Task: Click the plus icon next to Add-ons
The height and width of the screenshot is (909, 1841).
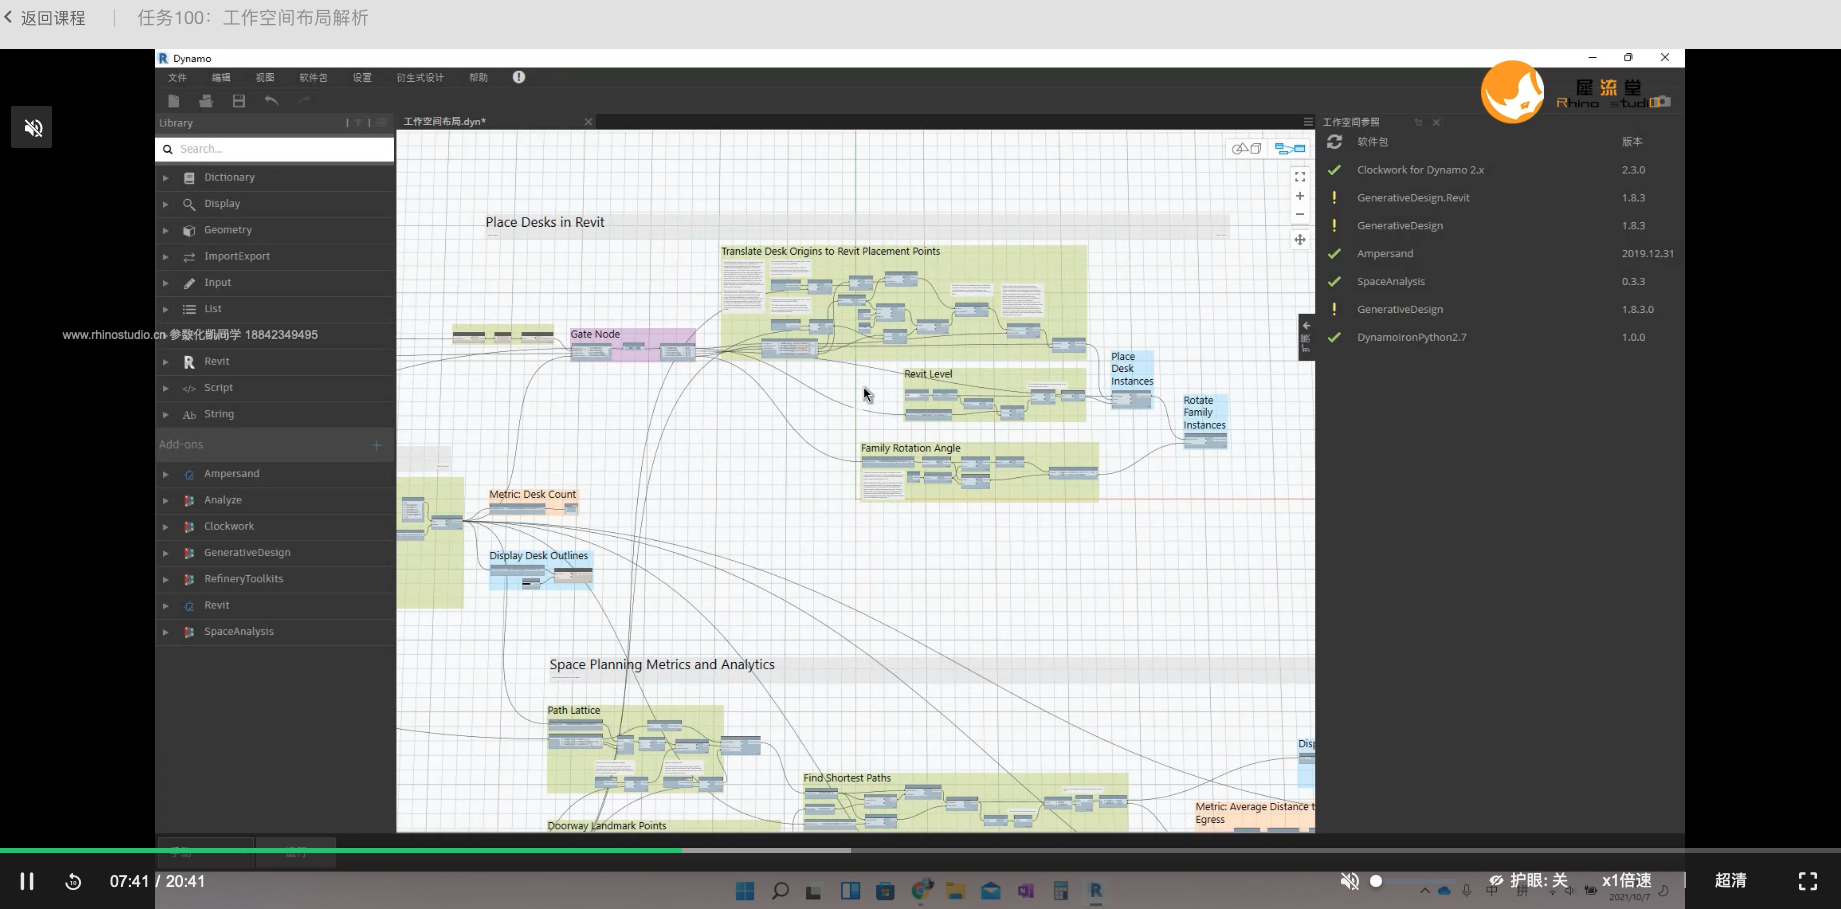Action: (x=377, y=445)
